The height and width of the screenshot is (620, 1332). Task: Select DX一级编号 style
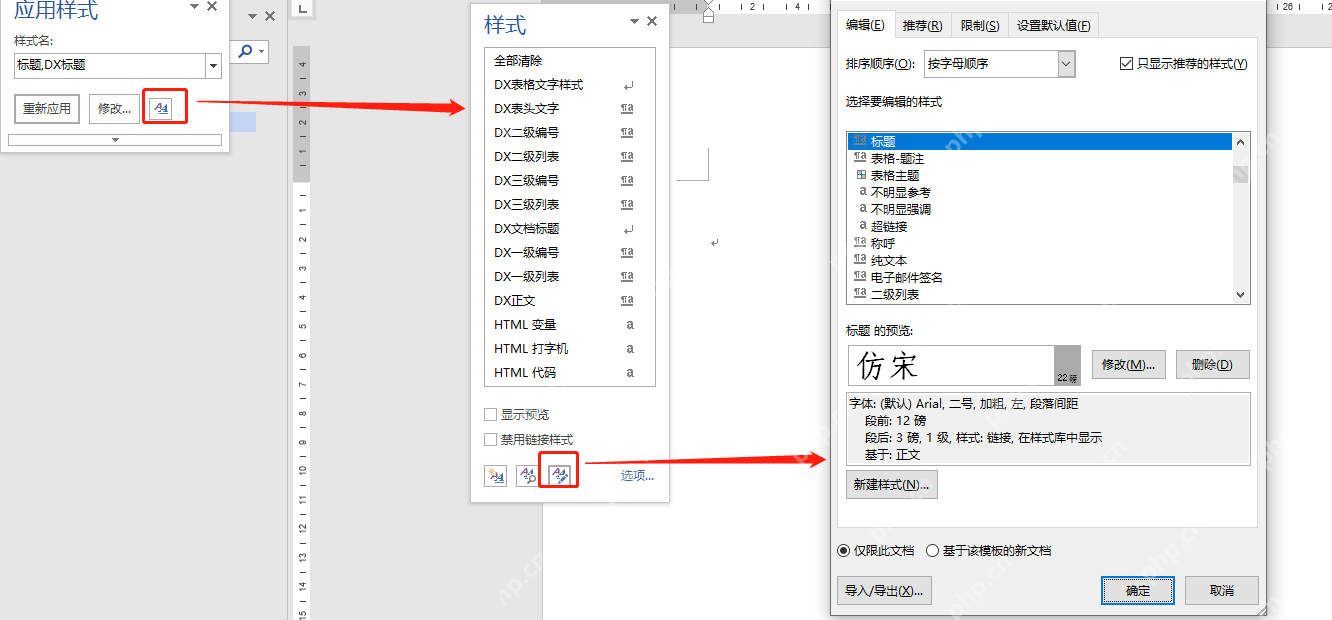569,253
